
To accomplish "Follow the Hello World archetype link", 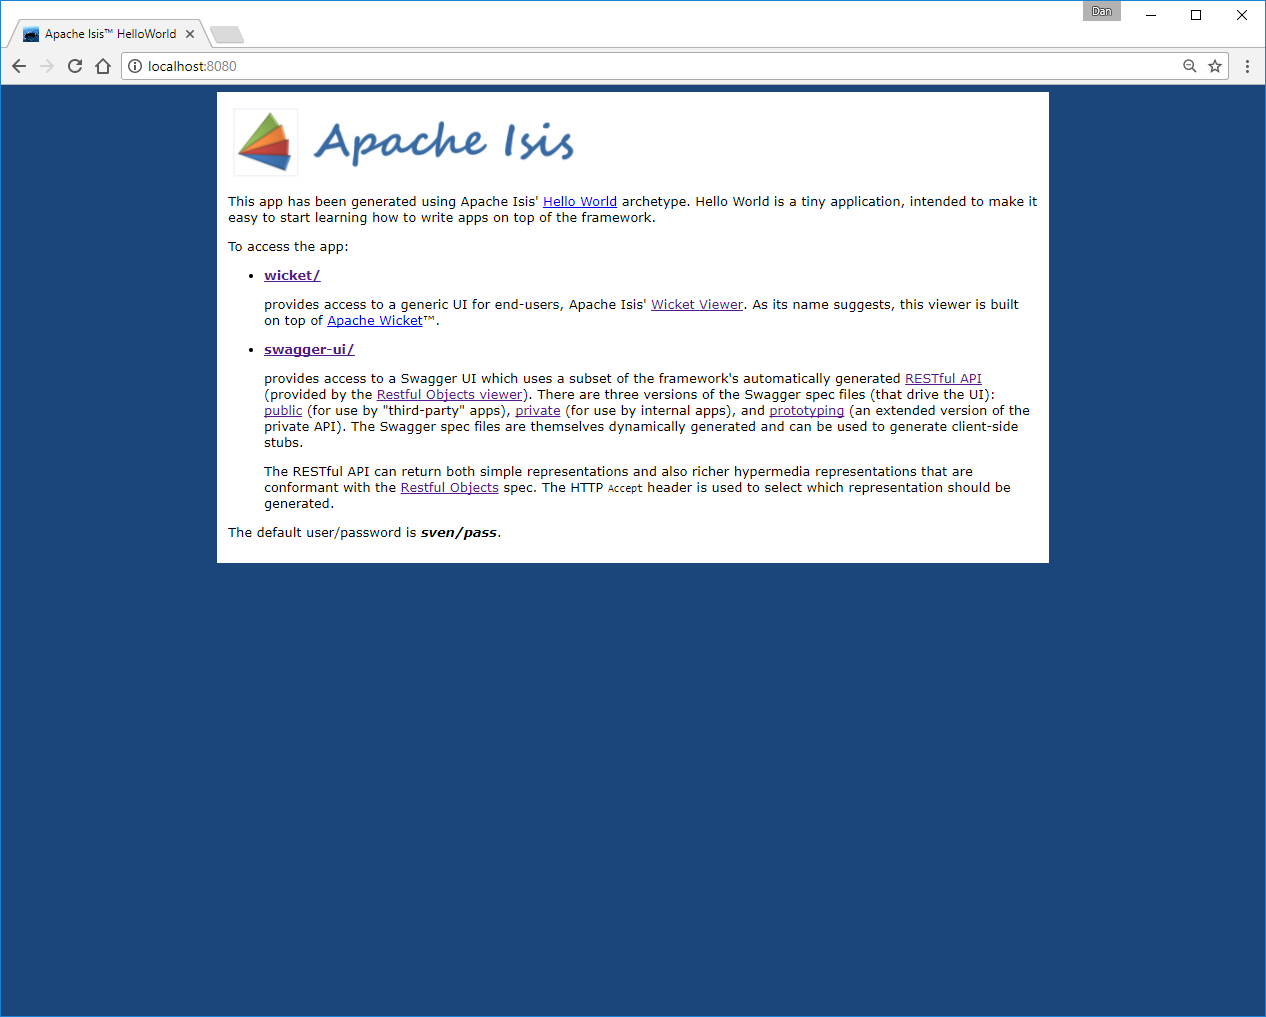I will click(x=580, y=202).
